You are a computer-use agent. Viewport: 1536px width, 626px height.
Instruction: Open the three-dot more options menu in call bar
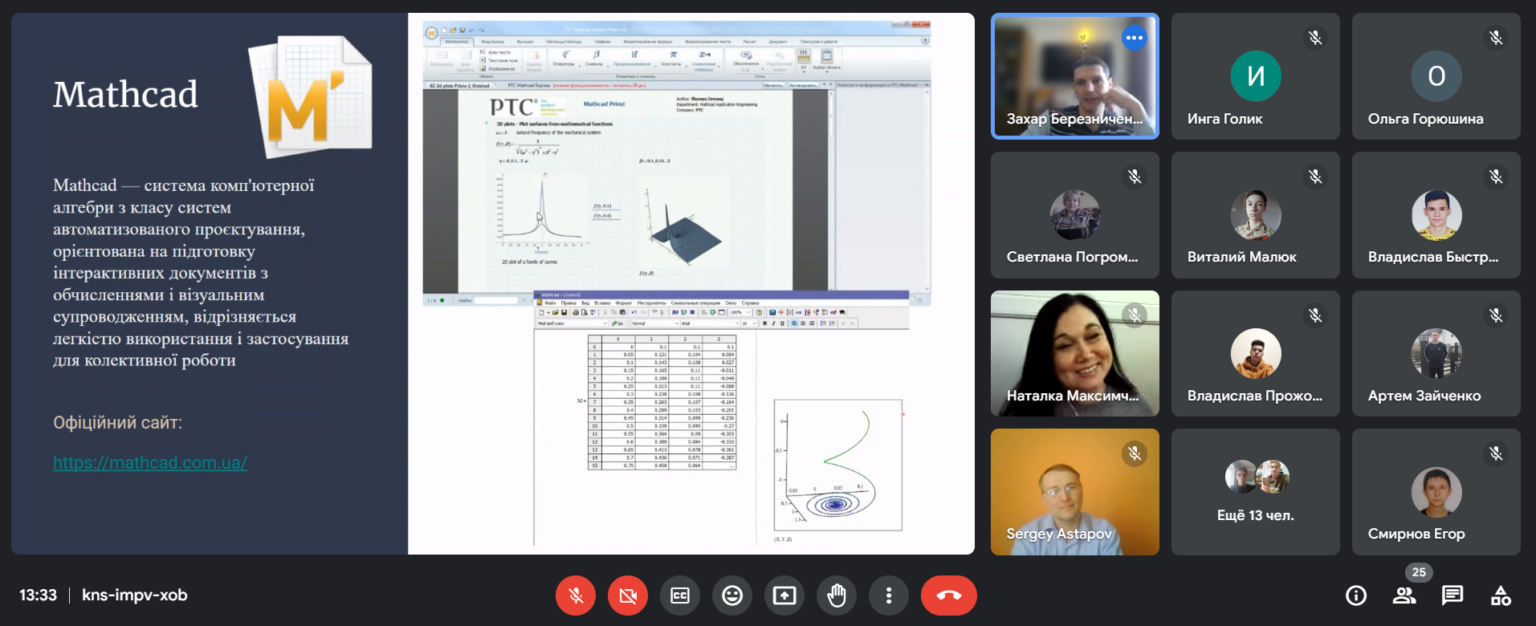point(888,596)
